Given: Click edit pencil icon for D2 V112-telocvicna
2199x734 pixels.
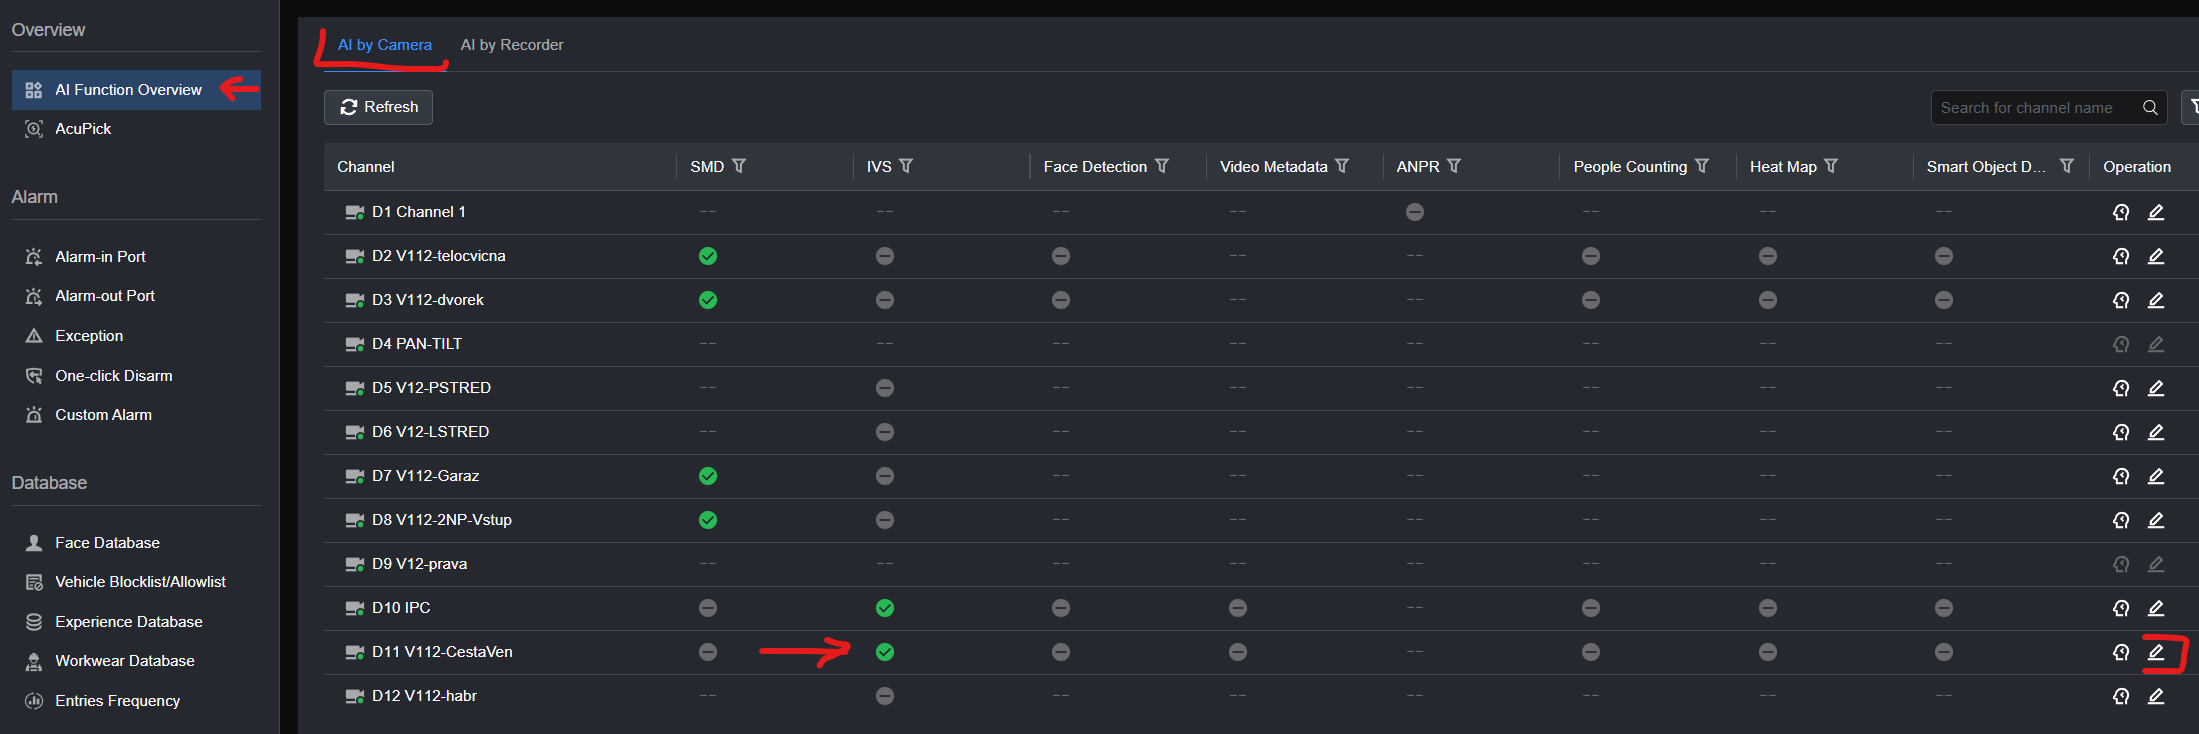Looking at the screenshot, I should point(2156,256).
